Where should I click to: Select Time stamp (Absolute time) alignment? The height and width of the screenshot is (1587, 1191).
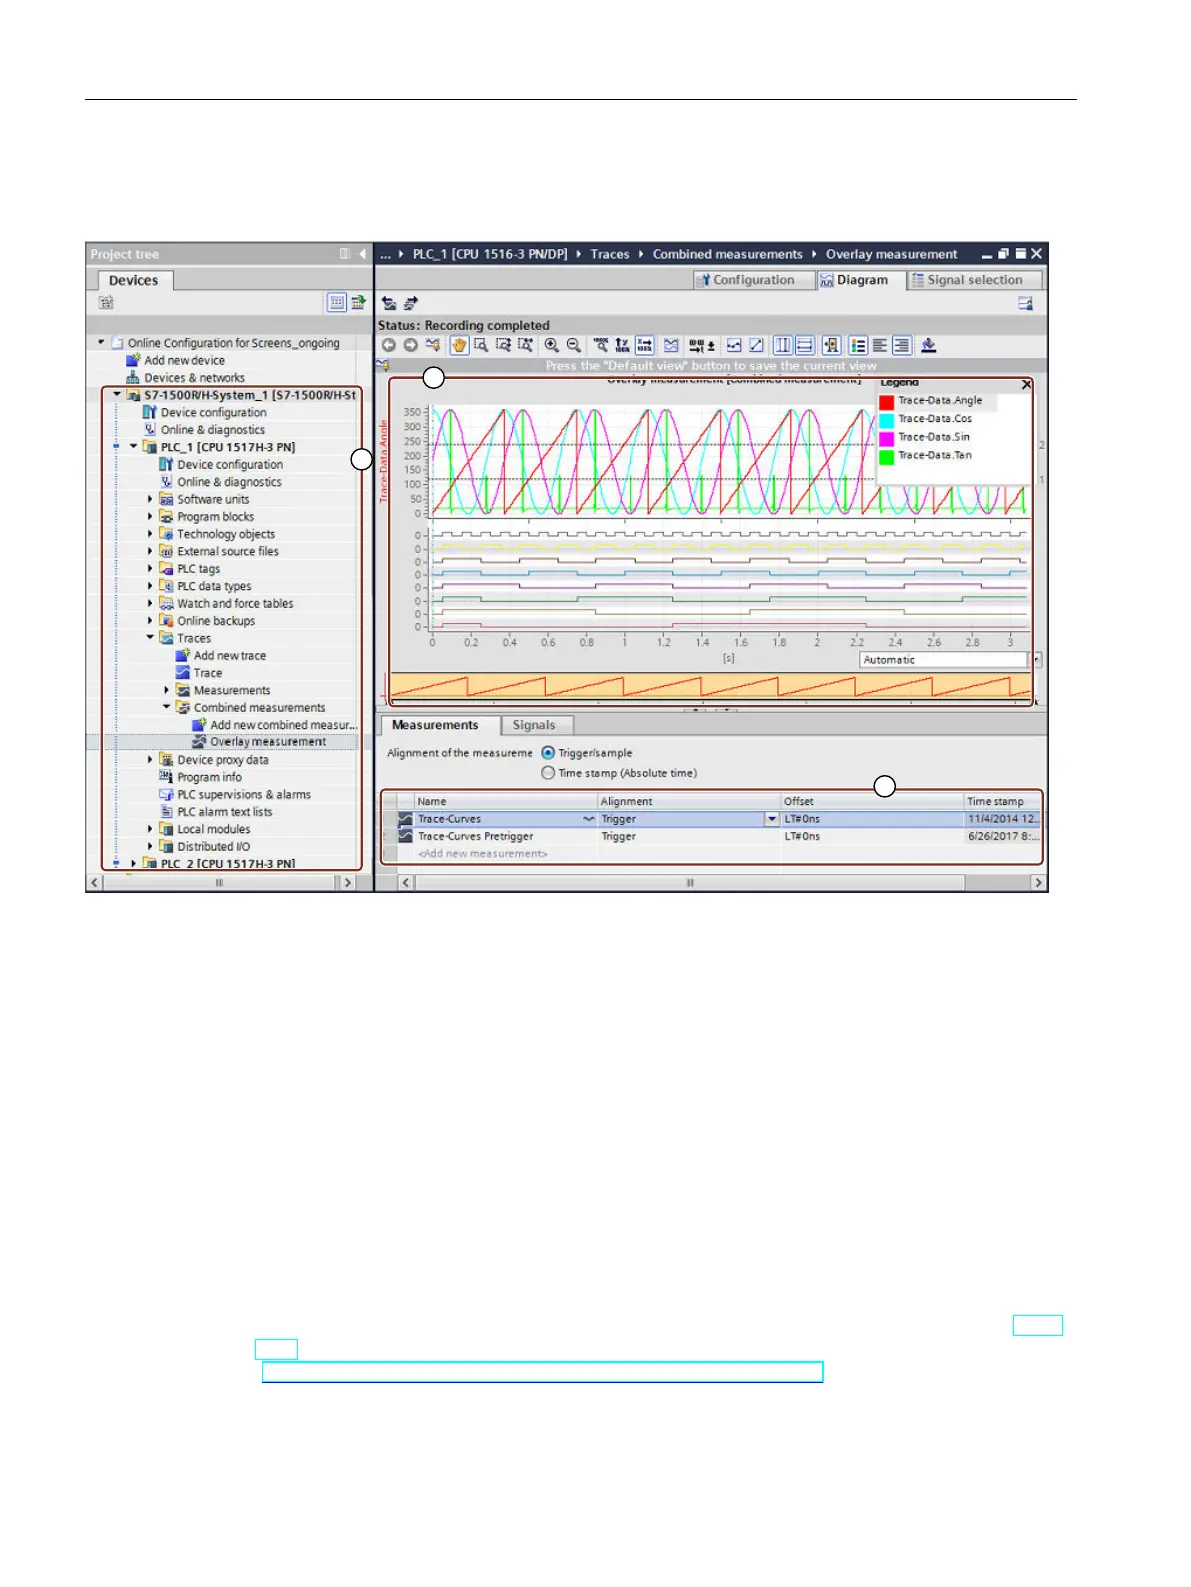548,773
